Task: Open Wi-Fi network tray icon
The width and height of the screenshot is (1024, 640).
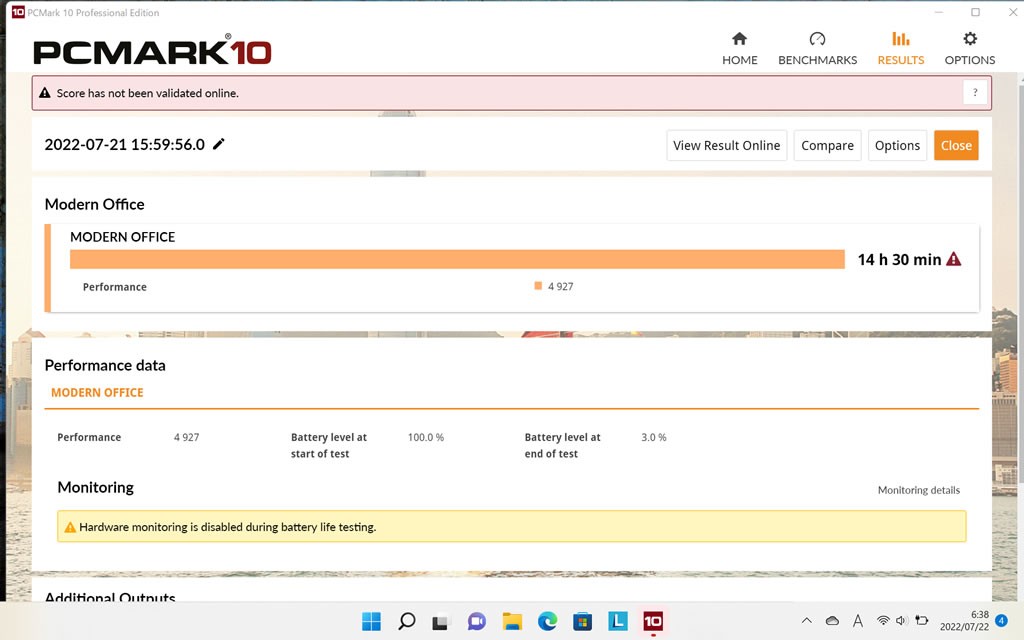Action: pyautogui.click(x=883, y=621)
